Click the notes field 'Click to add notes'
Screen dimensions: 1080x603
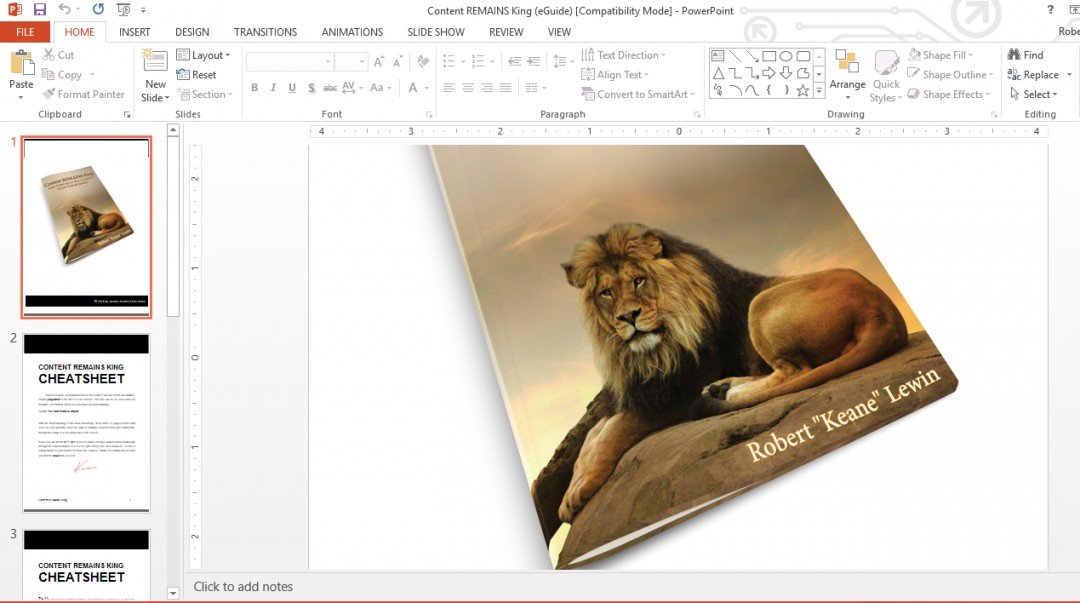(243, 586)
